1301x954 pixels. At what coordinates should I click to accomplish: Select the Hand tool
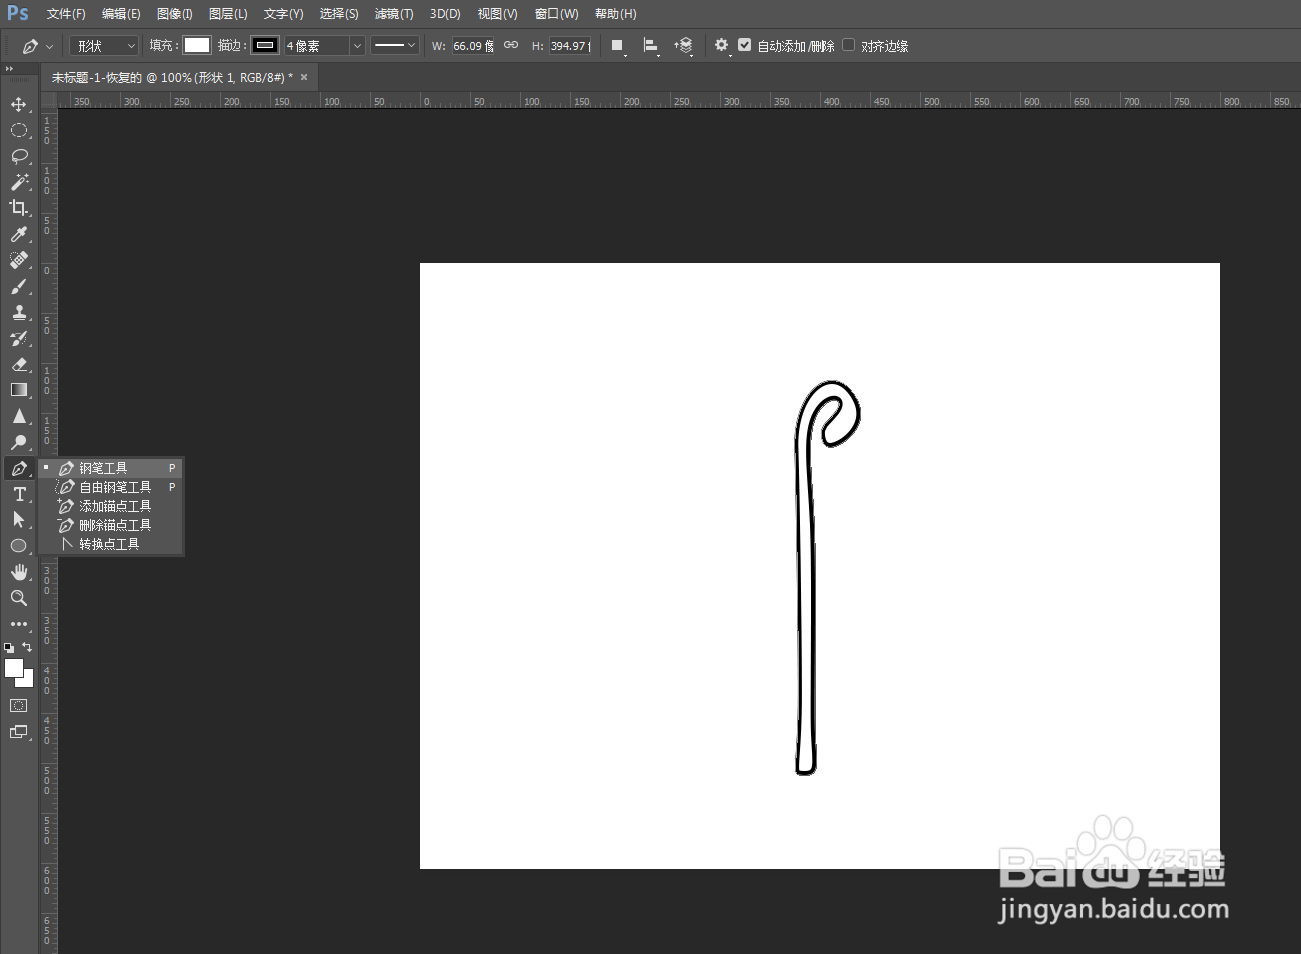tap(18, 572)
